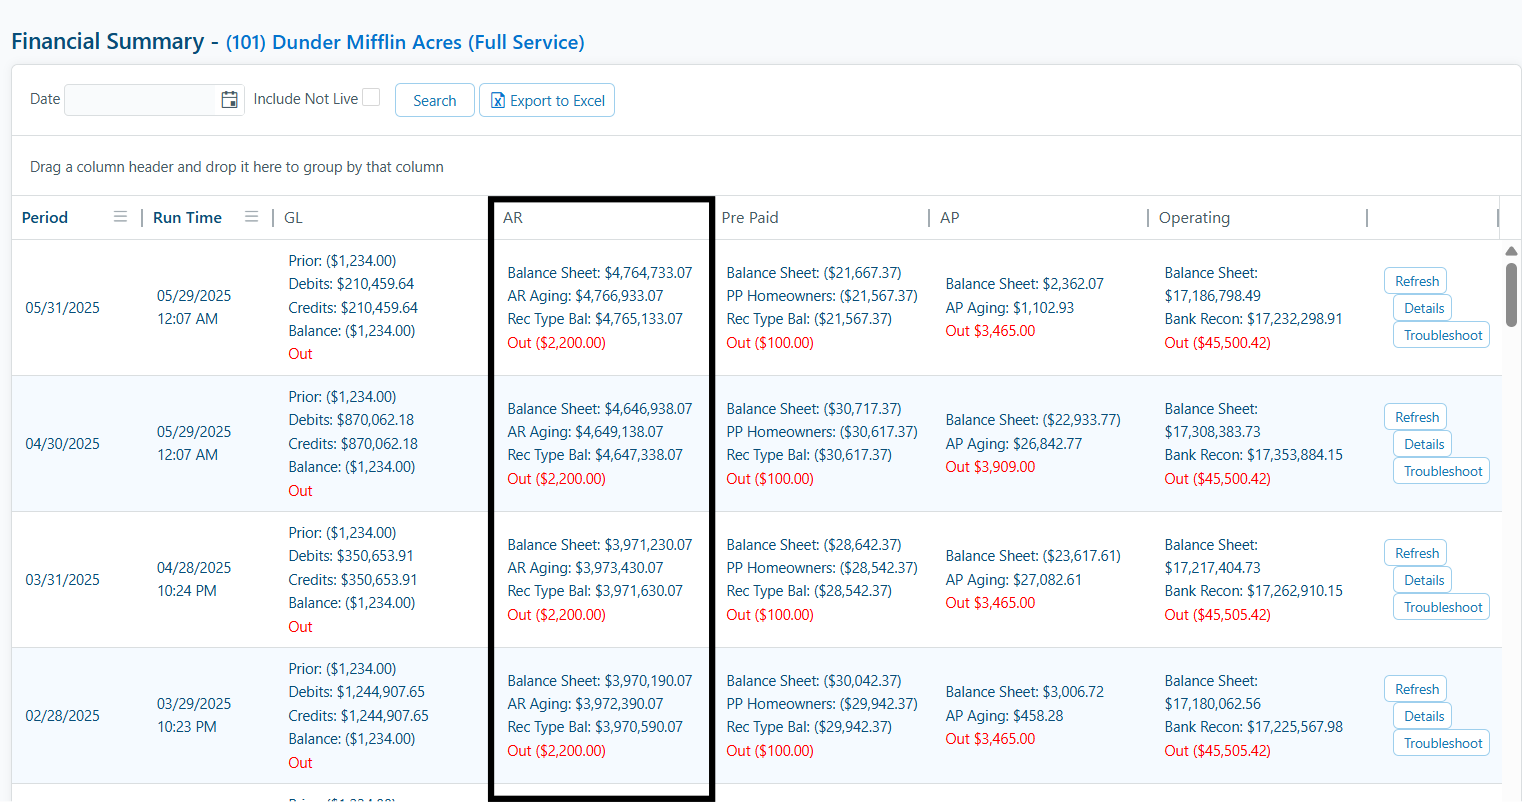
Task: Troubleshoot the 03/31/2025 period
Action: coord(1442,607)
